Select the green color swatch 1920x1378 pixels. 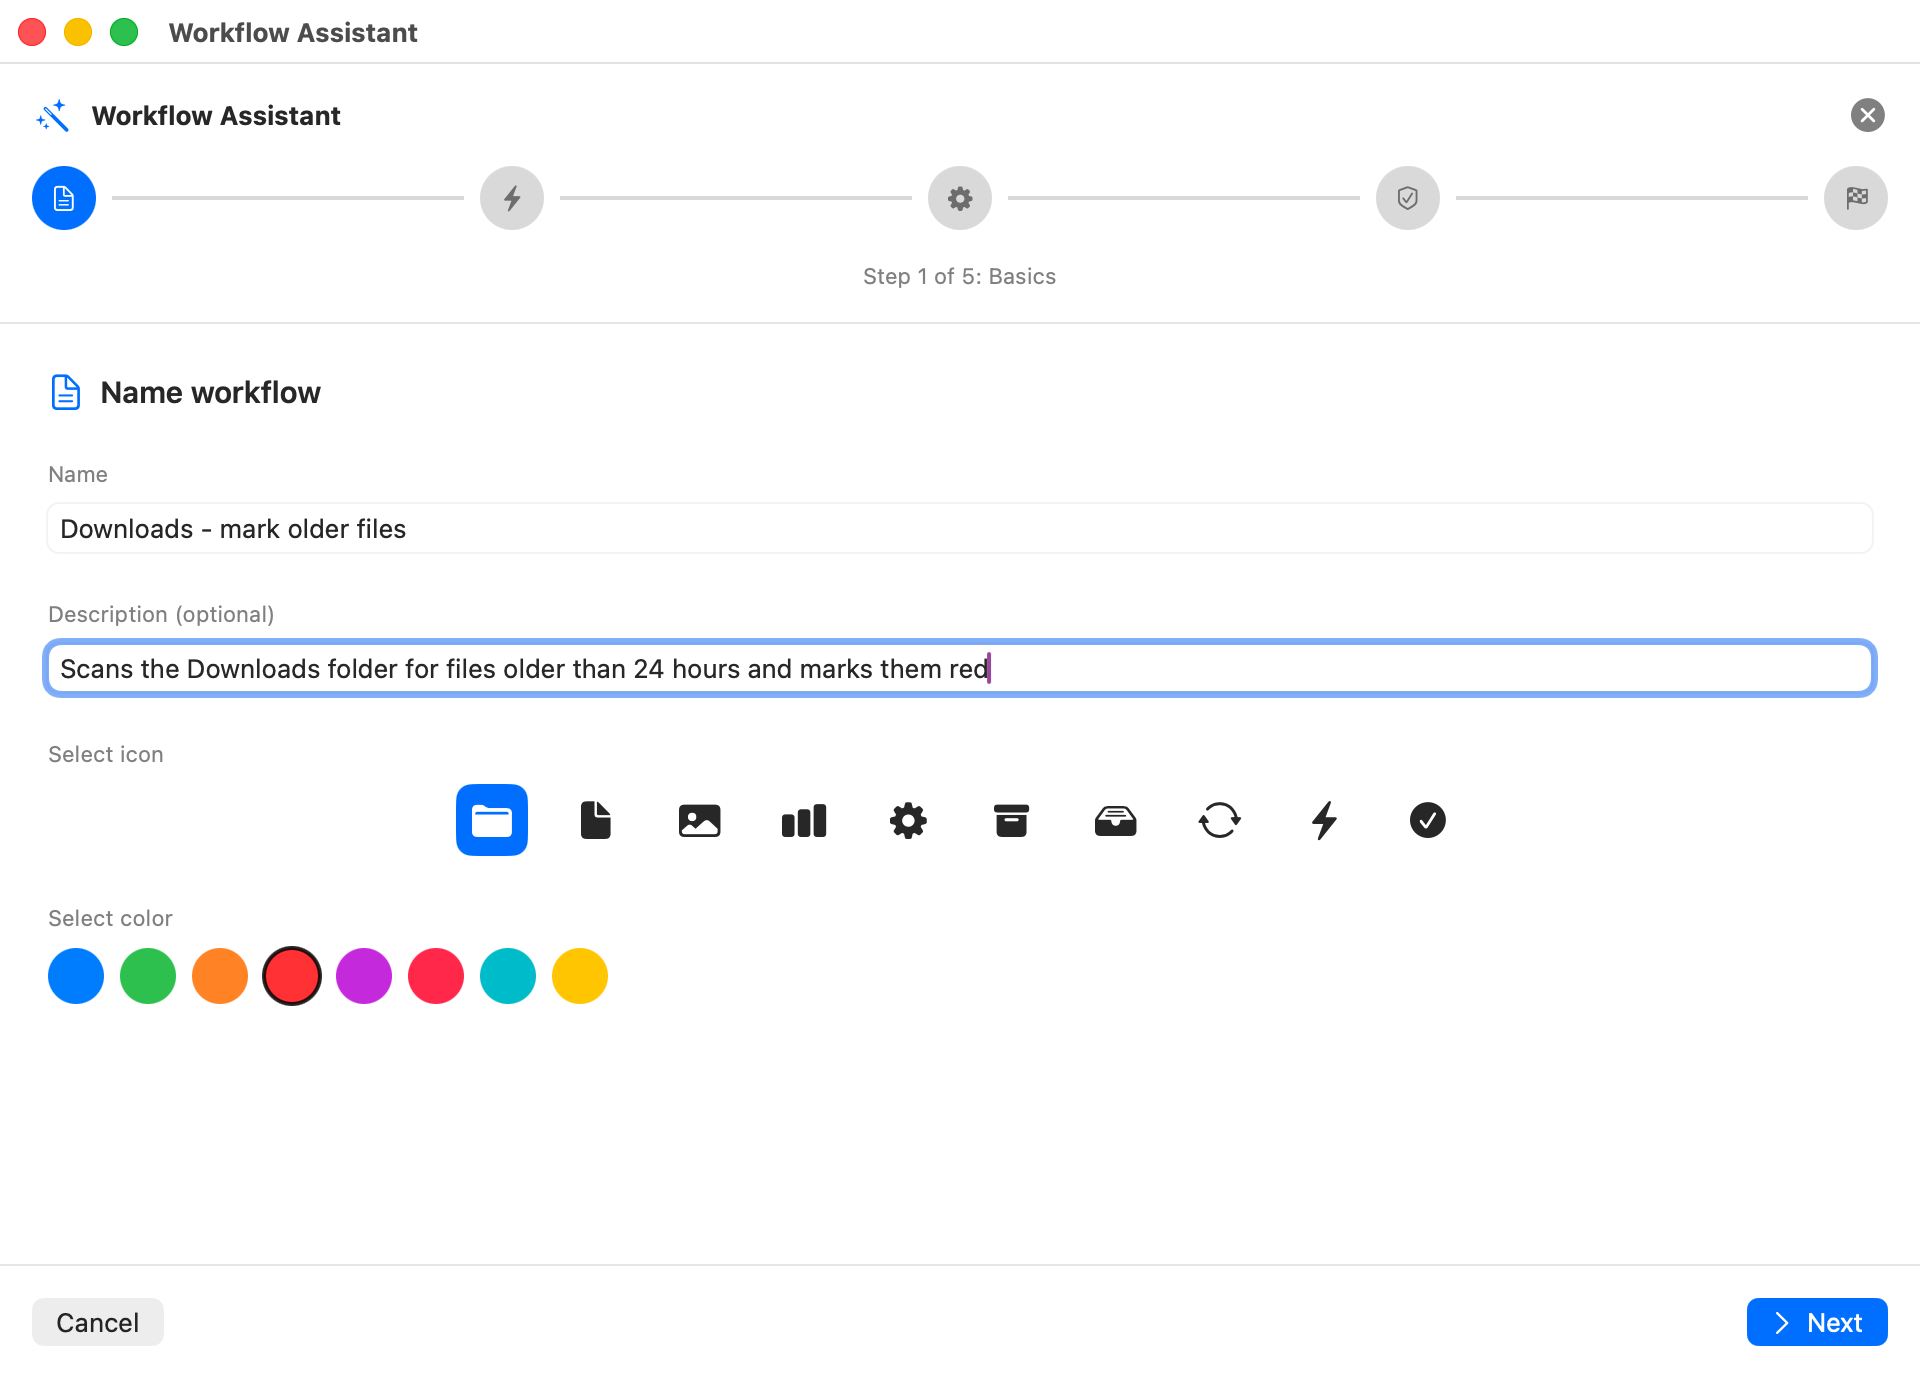tap(148, 976)
